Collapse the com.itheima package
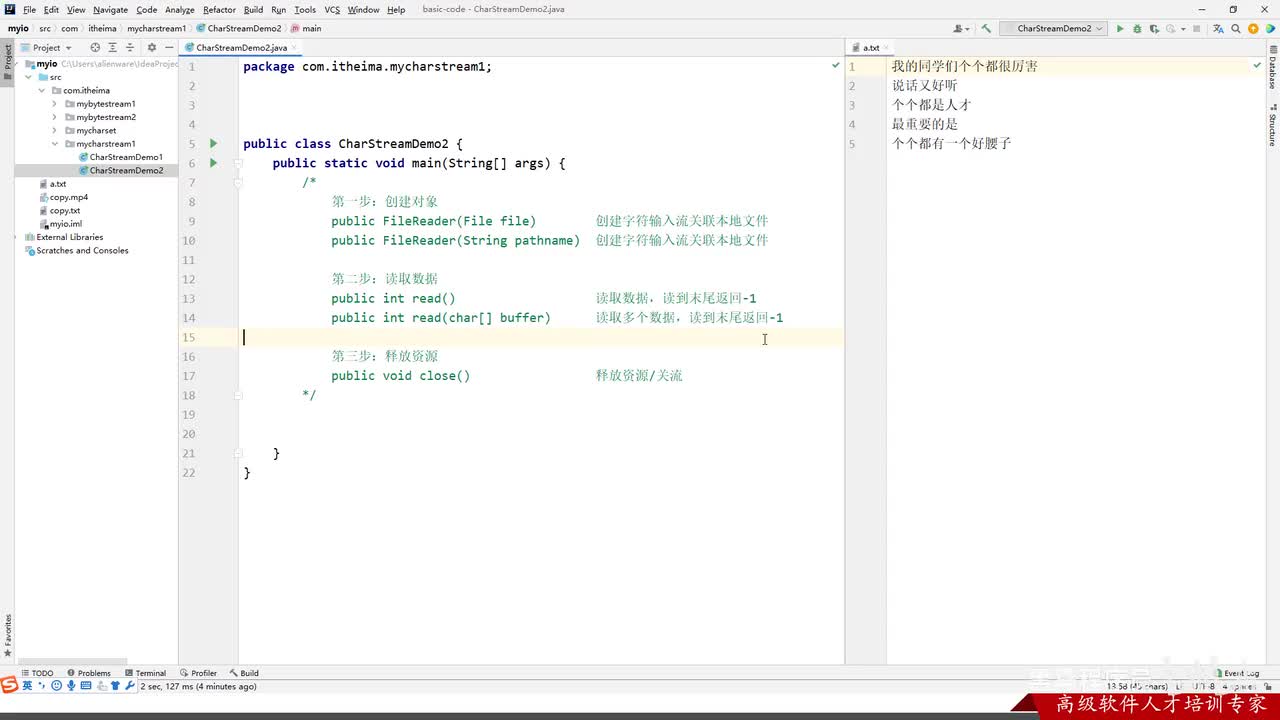This screenshot has width=1280, height=720. (x=42, y=90)
